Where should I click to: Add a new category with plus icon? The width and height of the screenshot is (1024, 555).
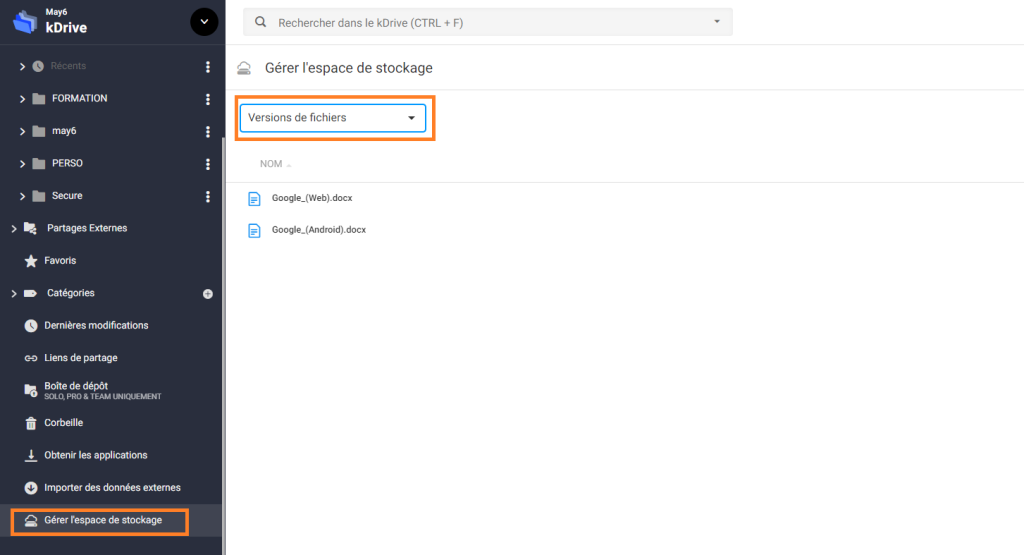coord(208,294)
